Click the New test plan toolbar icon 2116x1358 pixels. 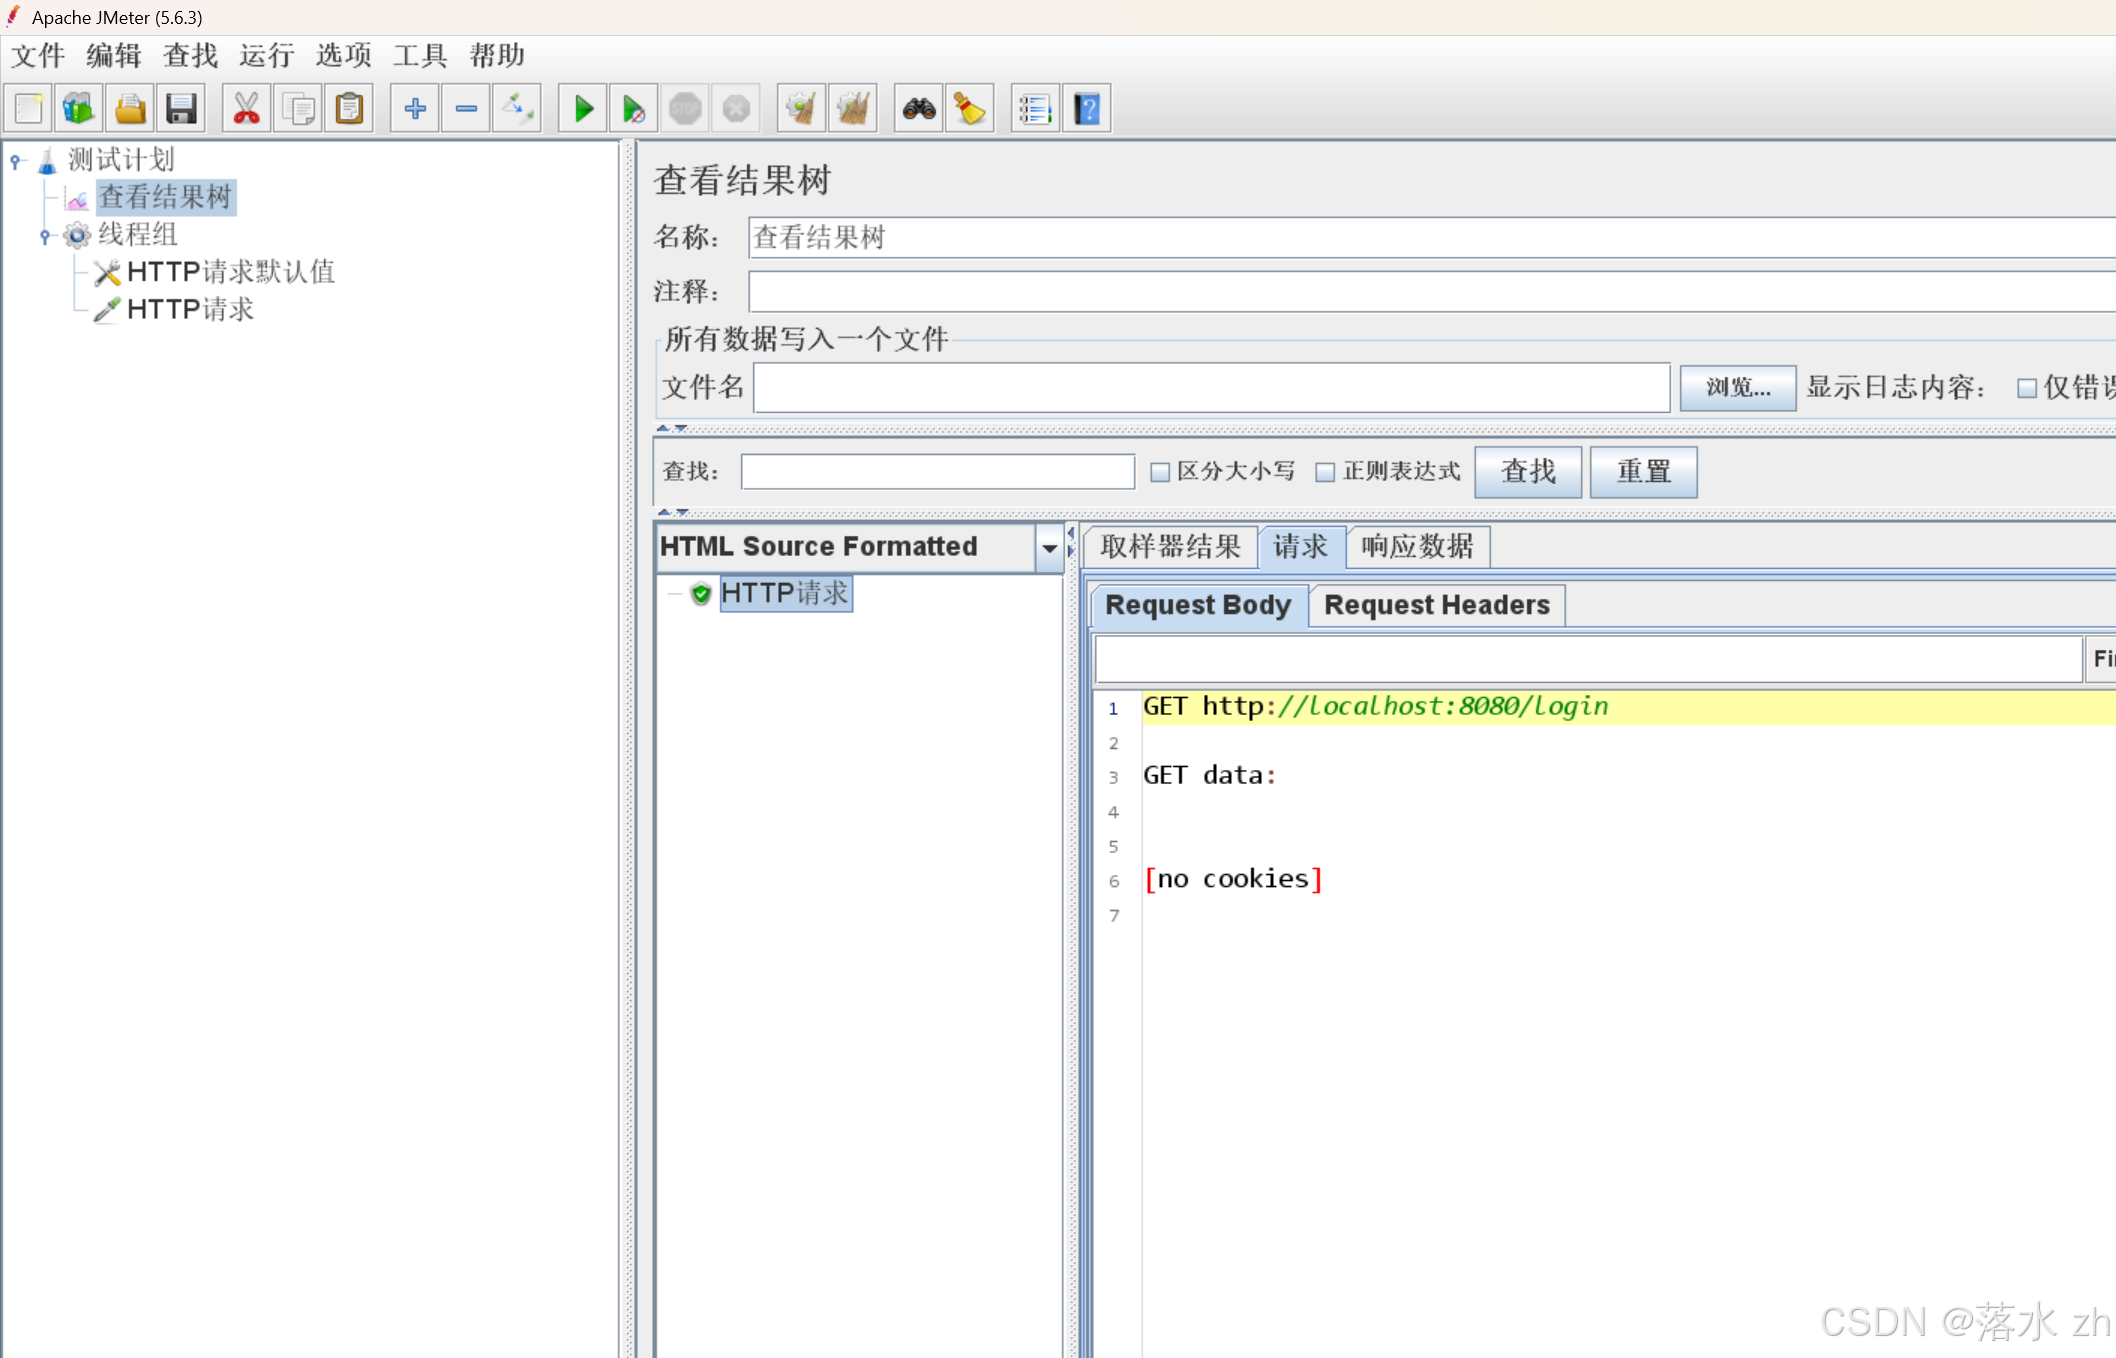(29, 108)
